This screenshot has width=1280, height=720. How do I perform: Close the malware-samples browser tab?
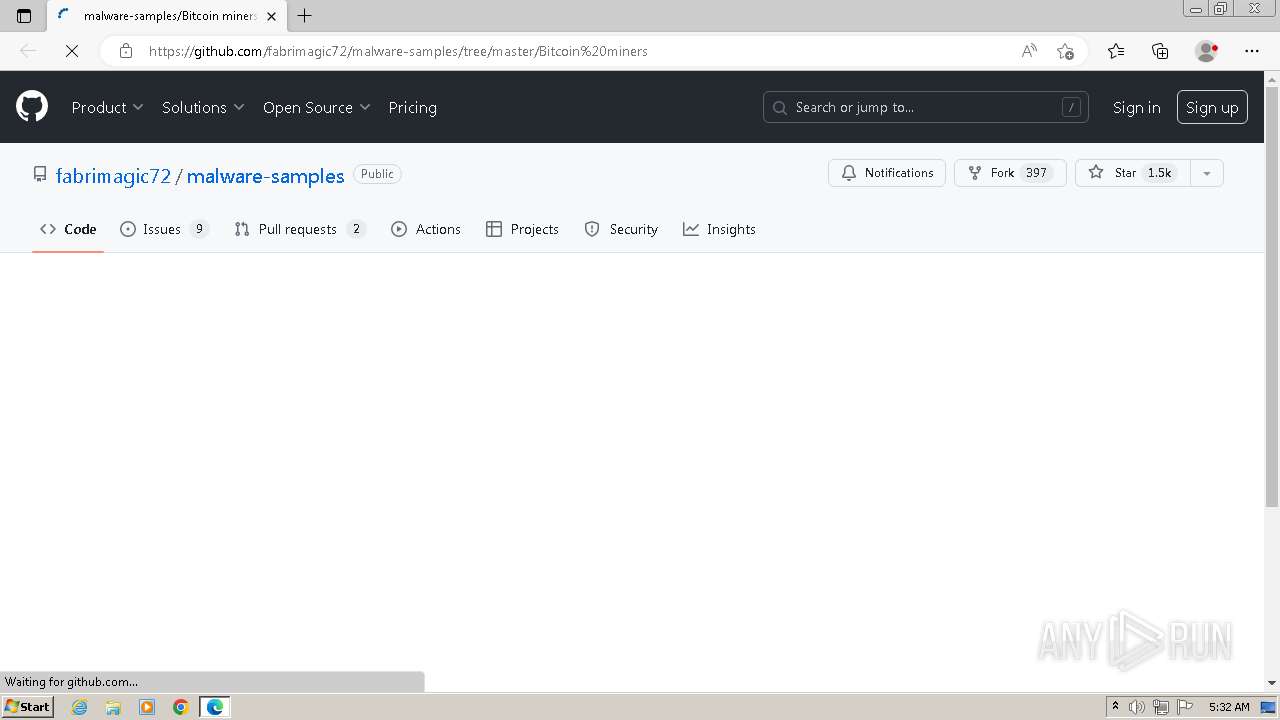pyautogui.click(x=271, y=16)
